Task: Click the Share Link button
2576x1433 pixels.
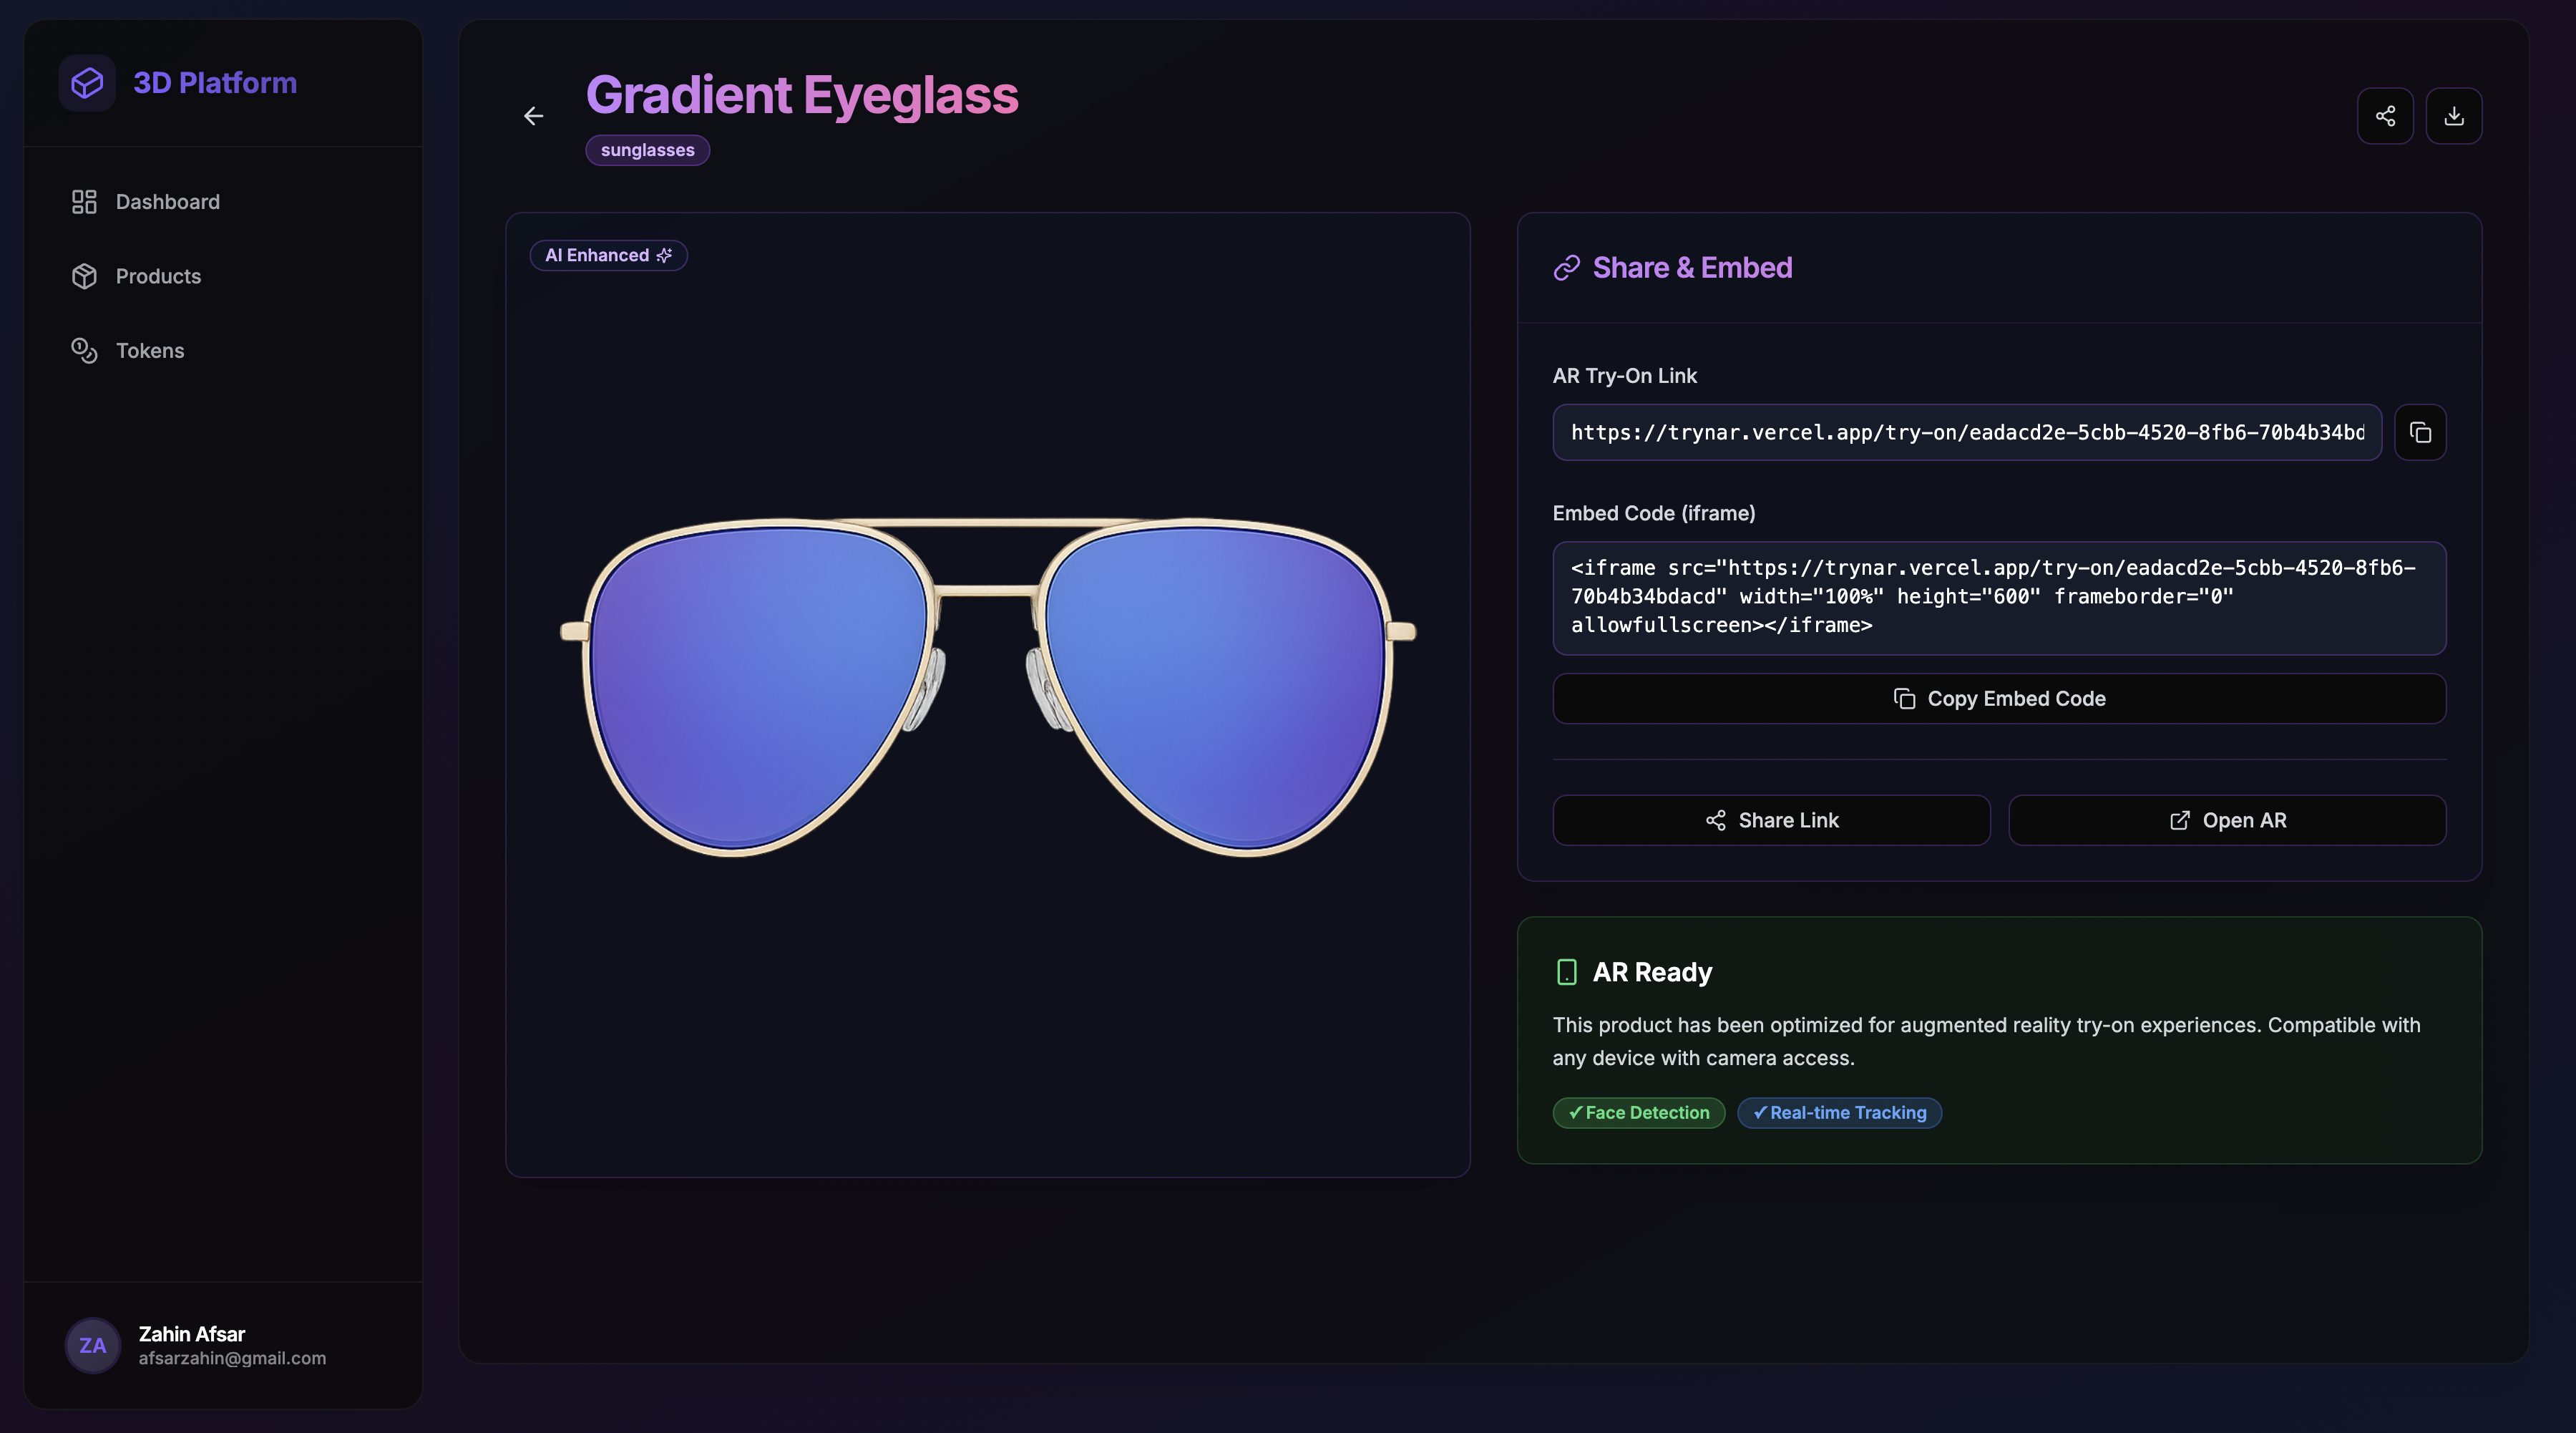Action: click(x=1771, y=820)
